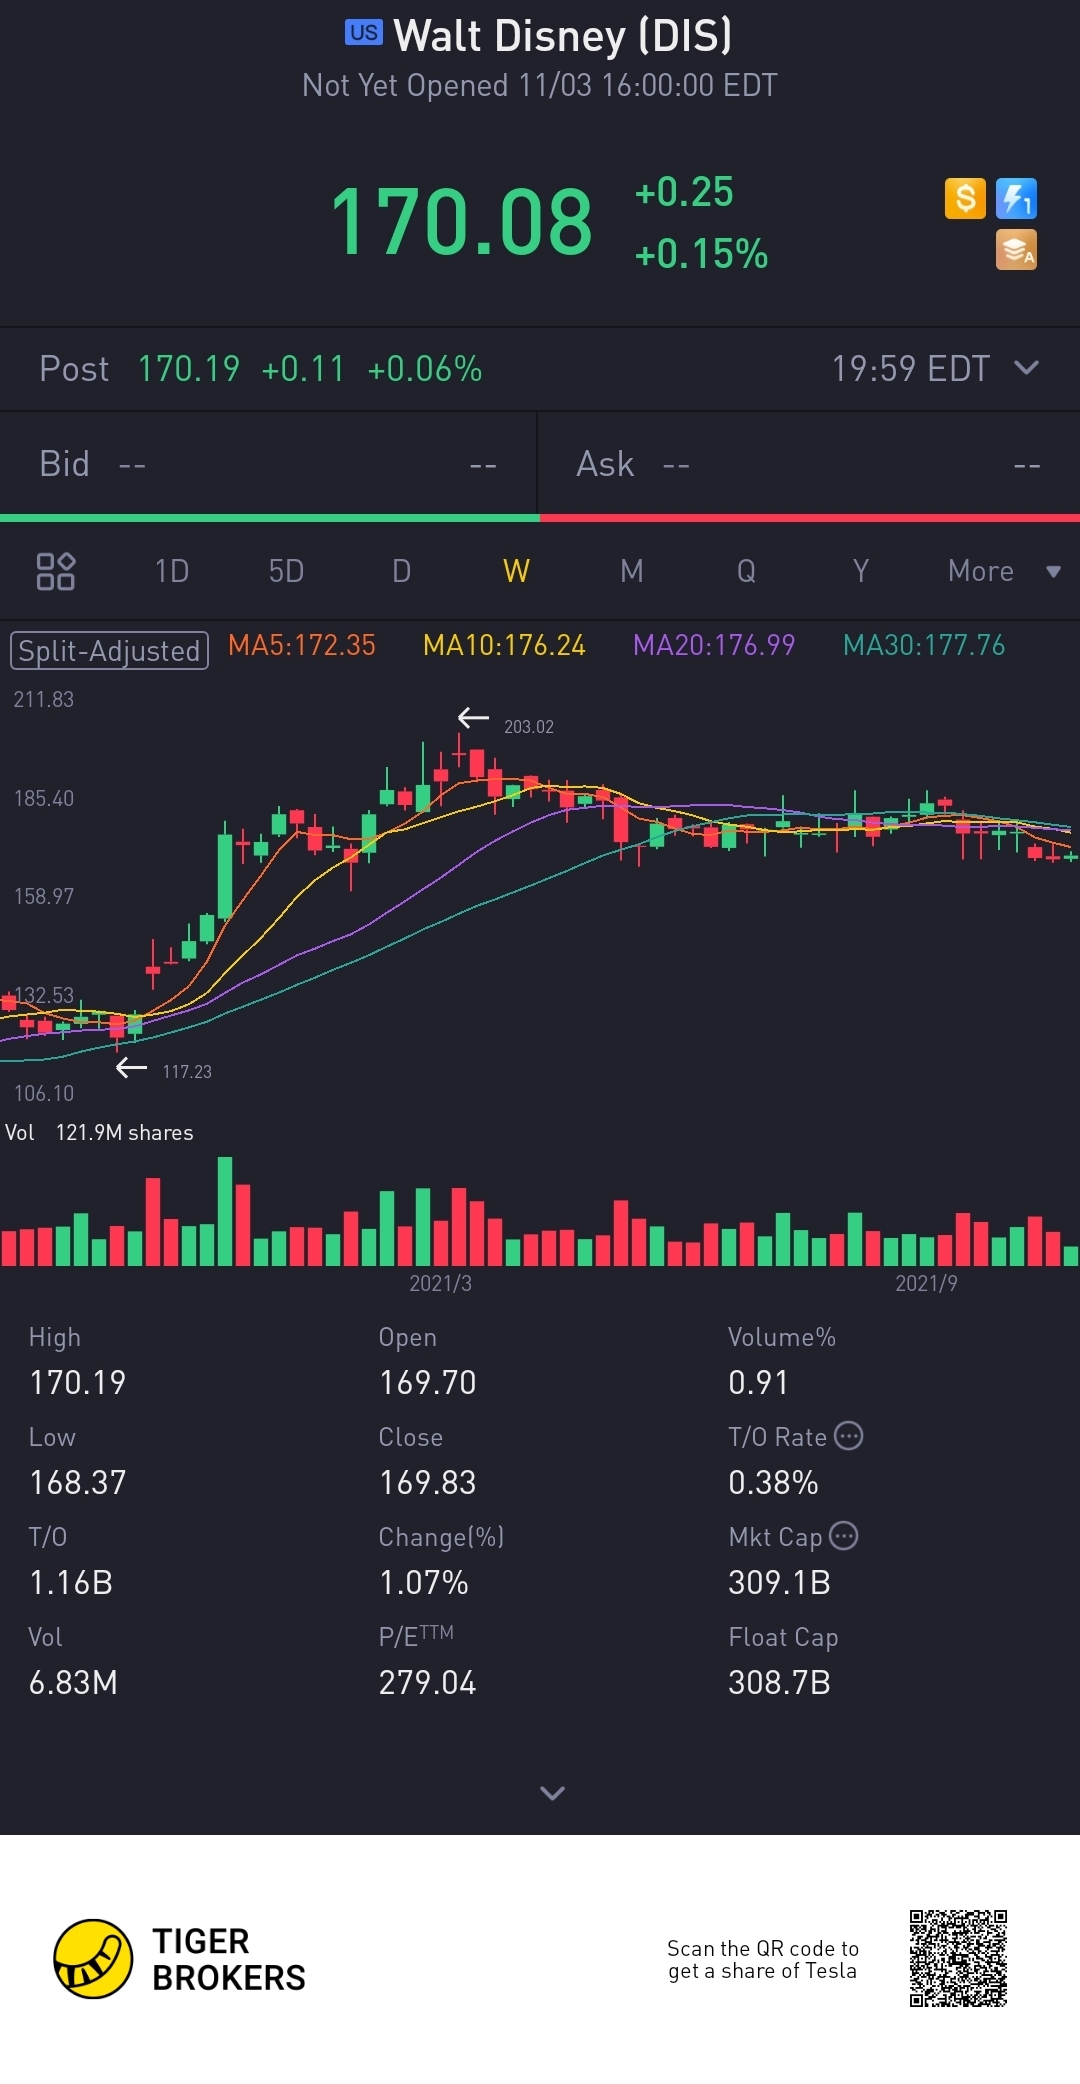
Task: Collapse the stock details panel chevron
Action: click(x=552, y=1793)
